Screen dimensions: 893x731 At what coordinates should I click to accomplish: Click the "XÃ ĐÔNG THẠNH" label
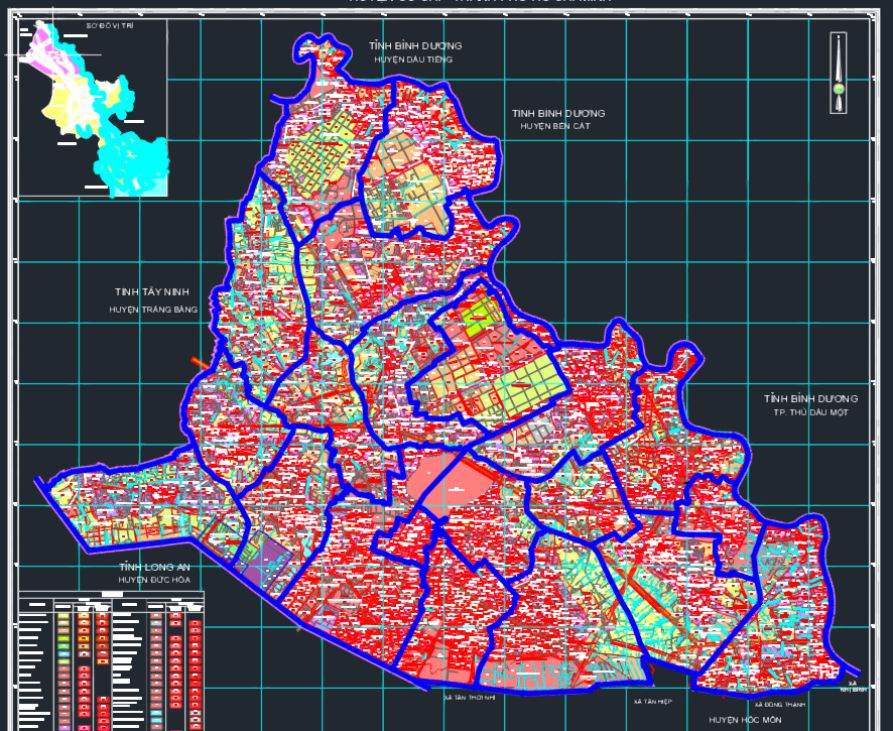pos(779,705)
